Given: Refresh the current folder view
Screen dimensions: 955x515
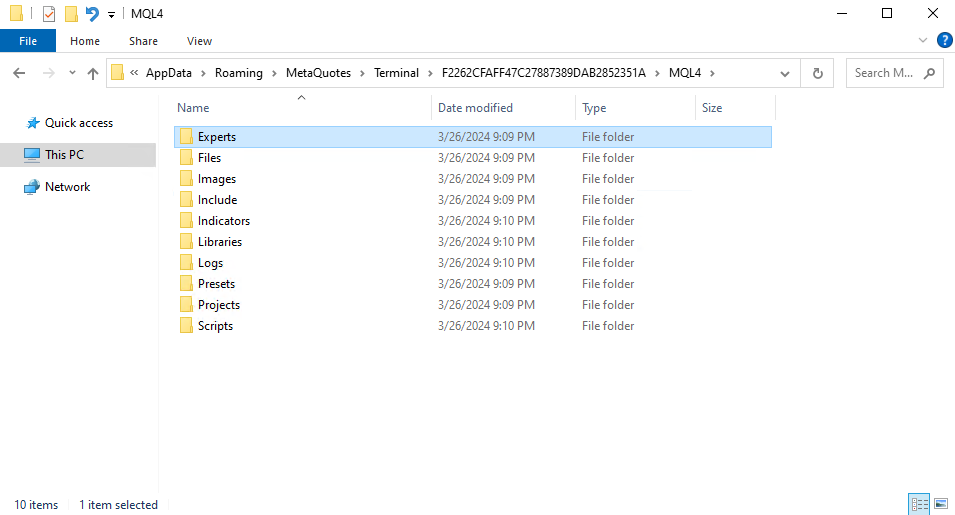Looking at the screenshot, I should point(817,73).
